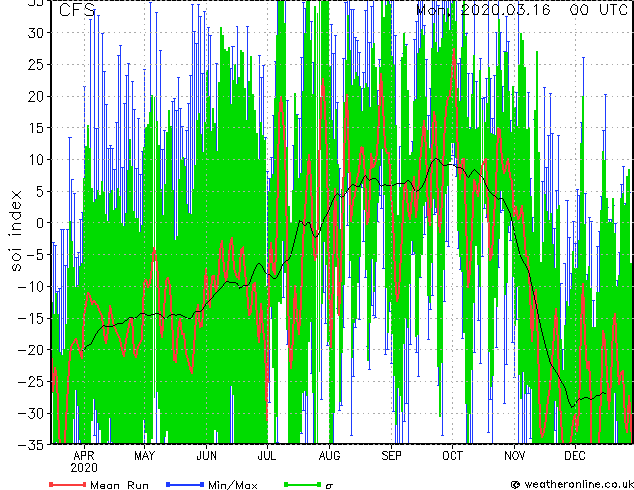Click the CFS model title text
Screen dimensions: 634x490
click(77, 10)
